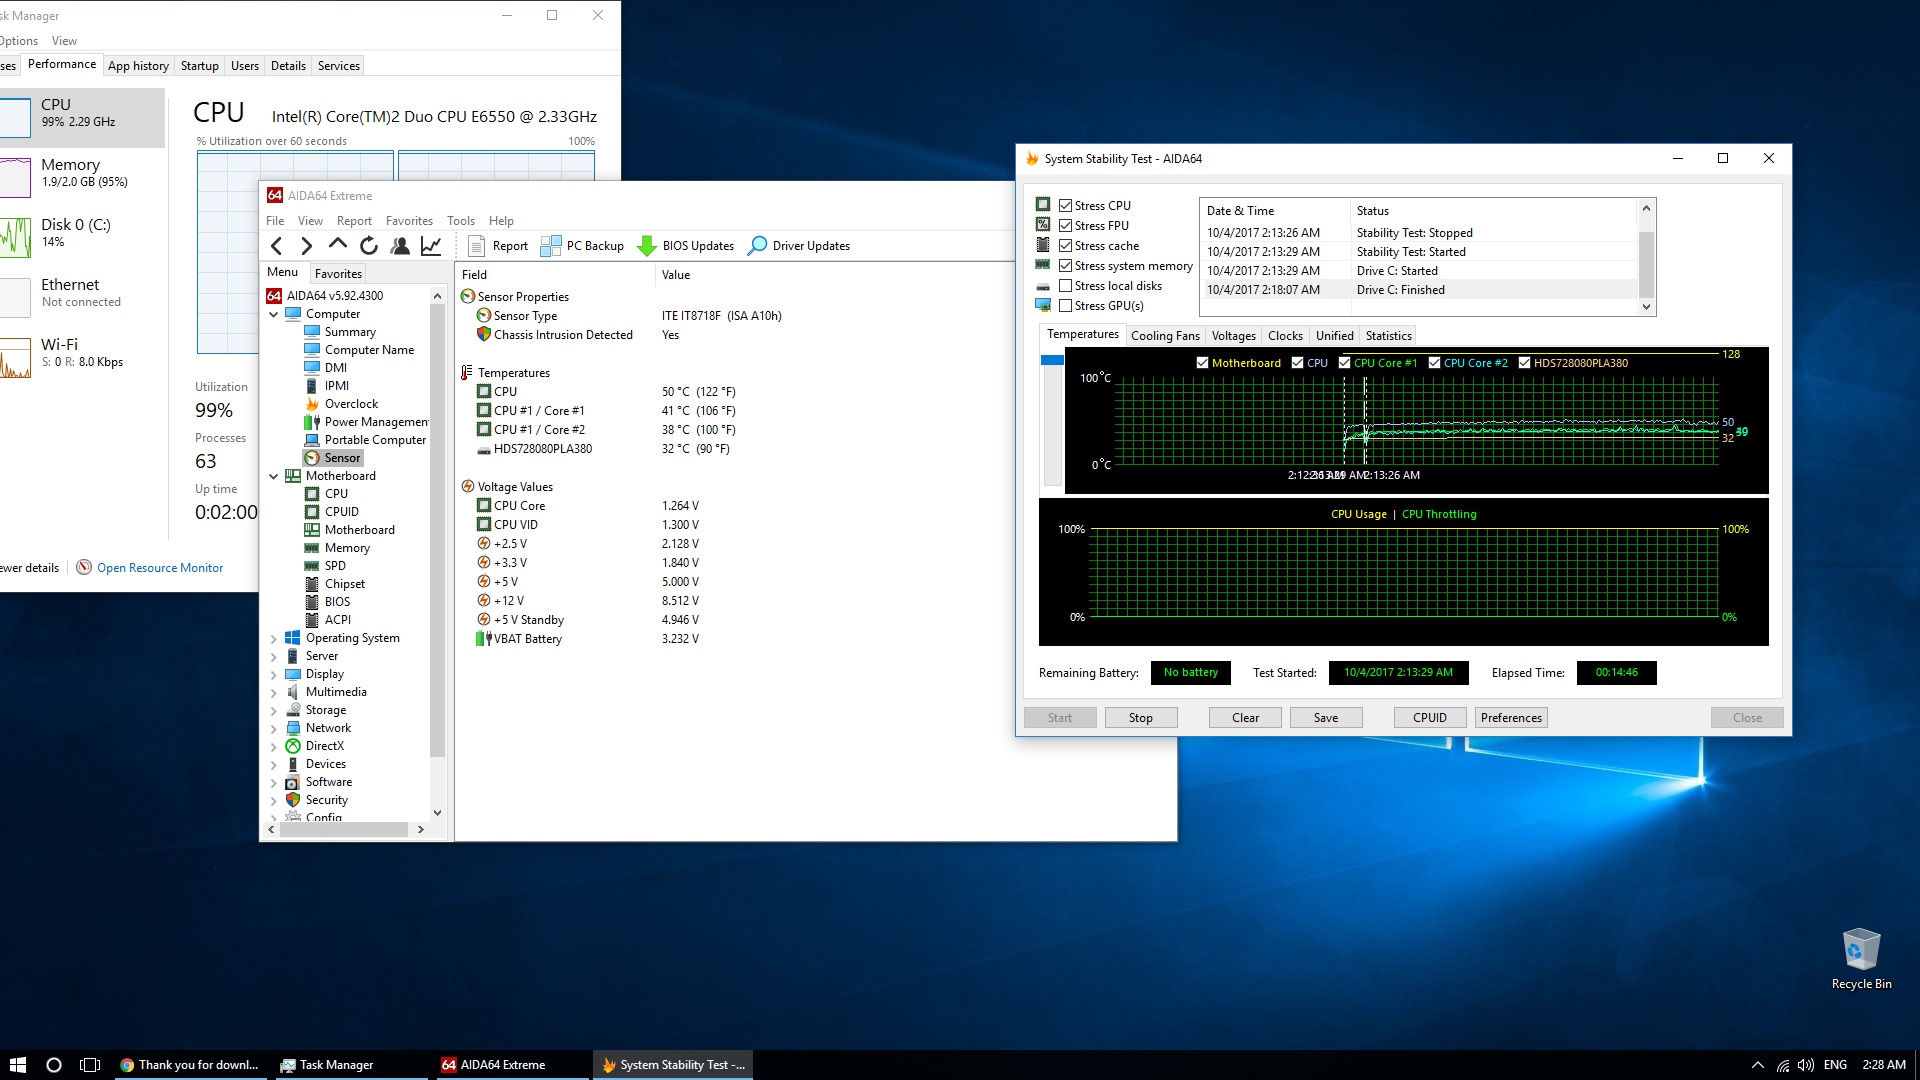The height and width of the screenshot is (1080, 1920).
Task: Select CPUID under Motherboard tree
Action: pyautogui.click(x=331, y=512)
